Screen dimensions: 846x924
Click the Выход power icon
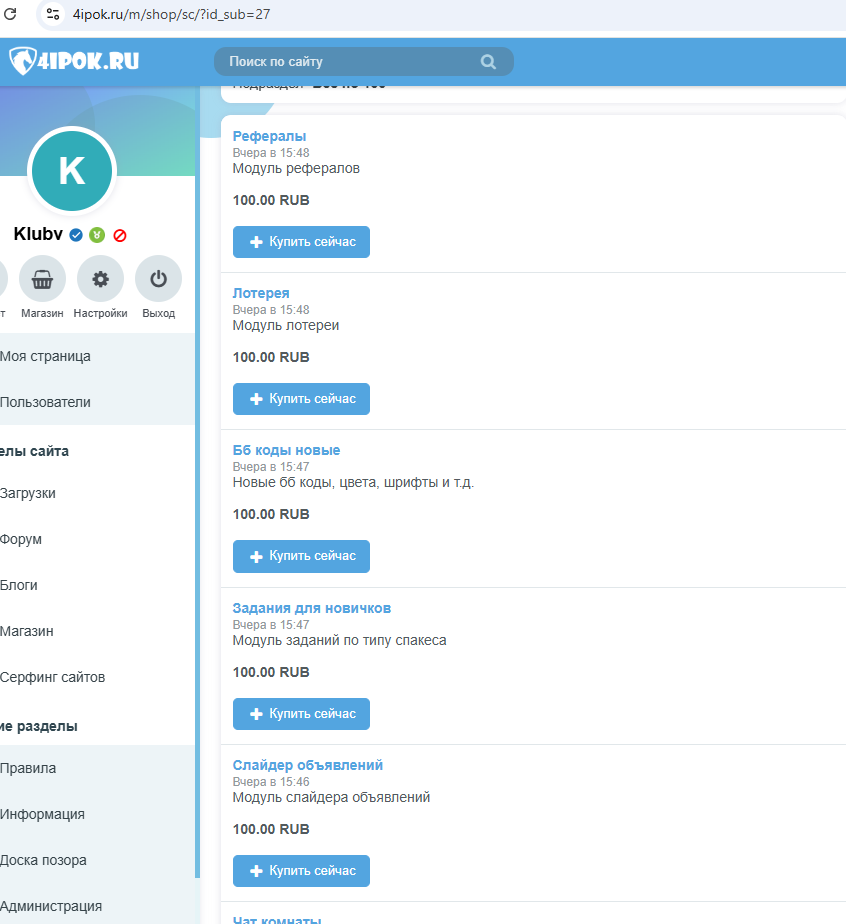point(158,279)
